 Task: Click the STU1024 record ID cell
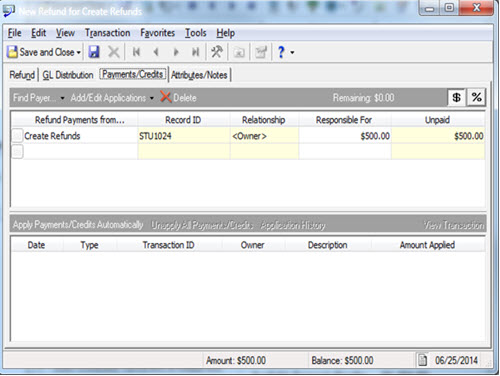click(184, 136)
